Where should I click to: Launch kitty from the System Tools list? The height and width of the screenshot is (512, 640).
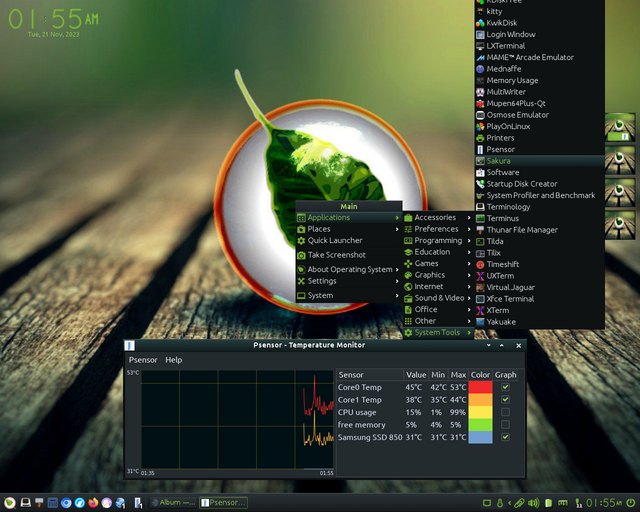click(540, 11)
